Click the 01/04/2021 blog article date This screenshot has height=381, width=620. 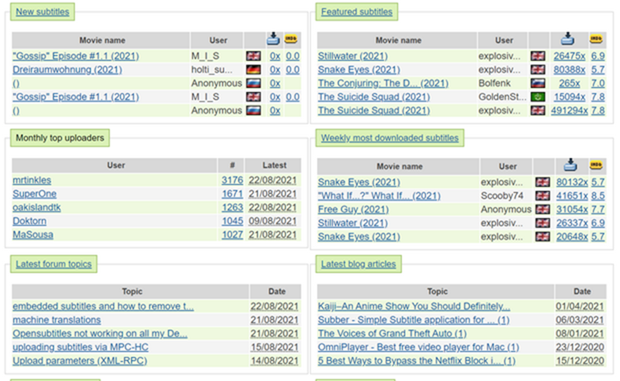point(580,306)
